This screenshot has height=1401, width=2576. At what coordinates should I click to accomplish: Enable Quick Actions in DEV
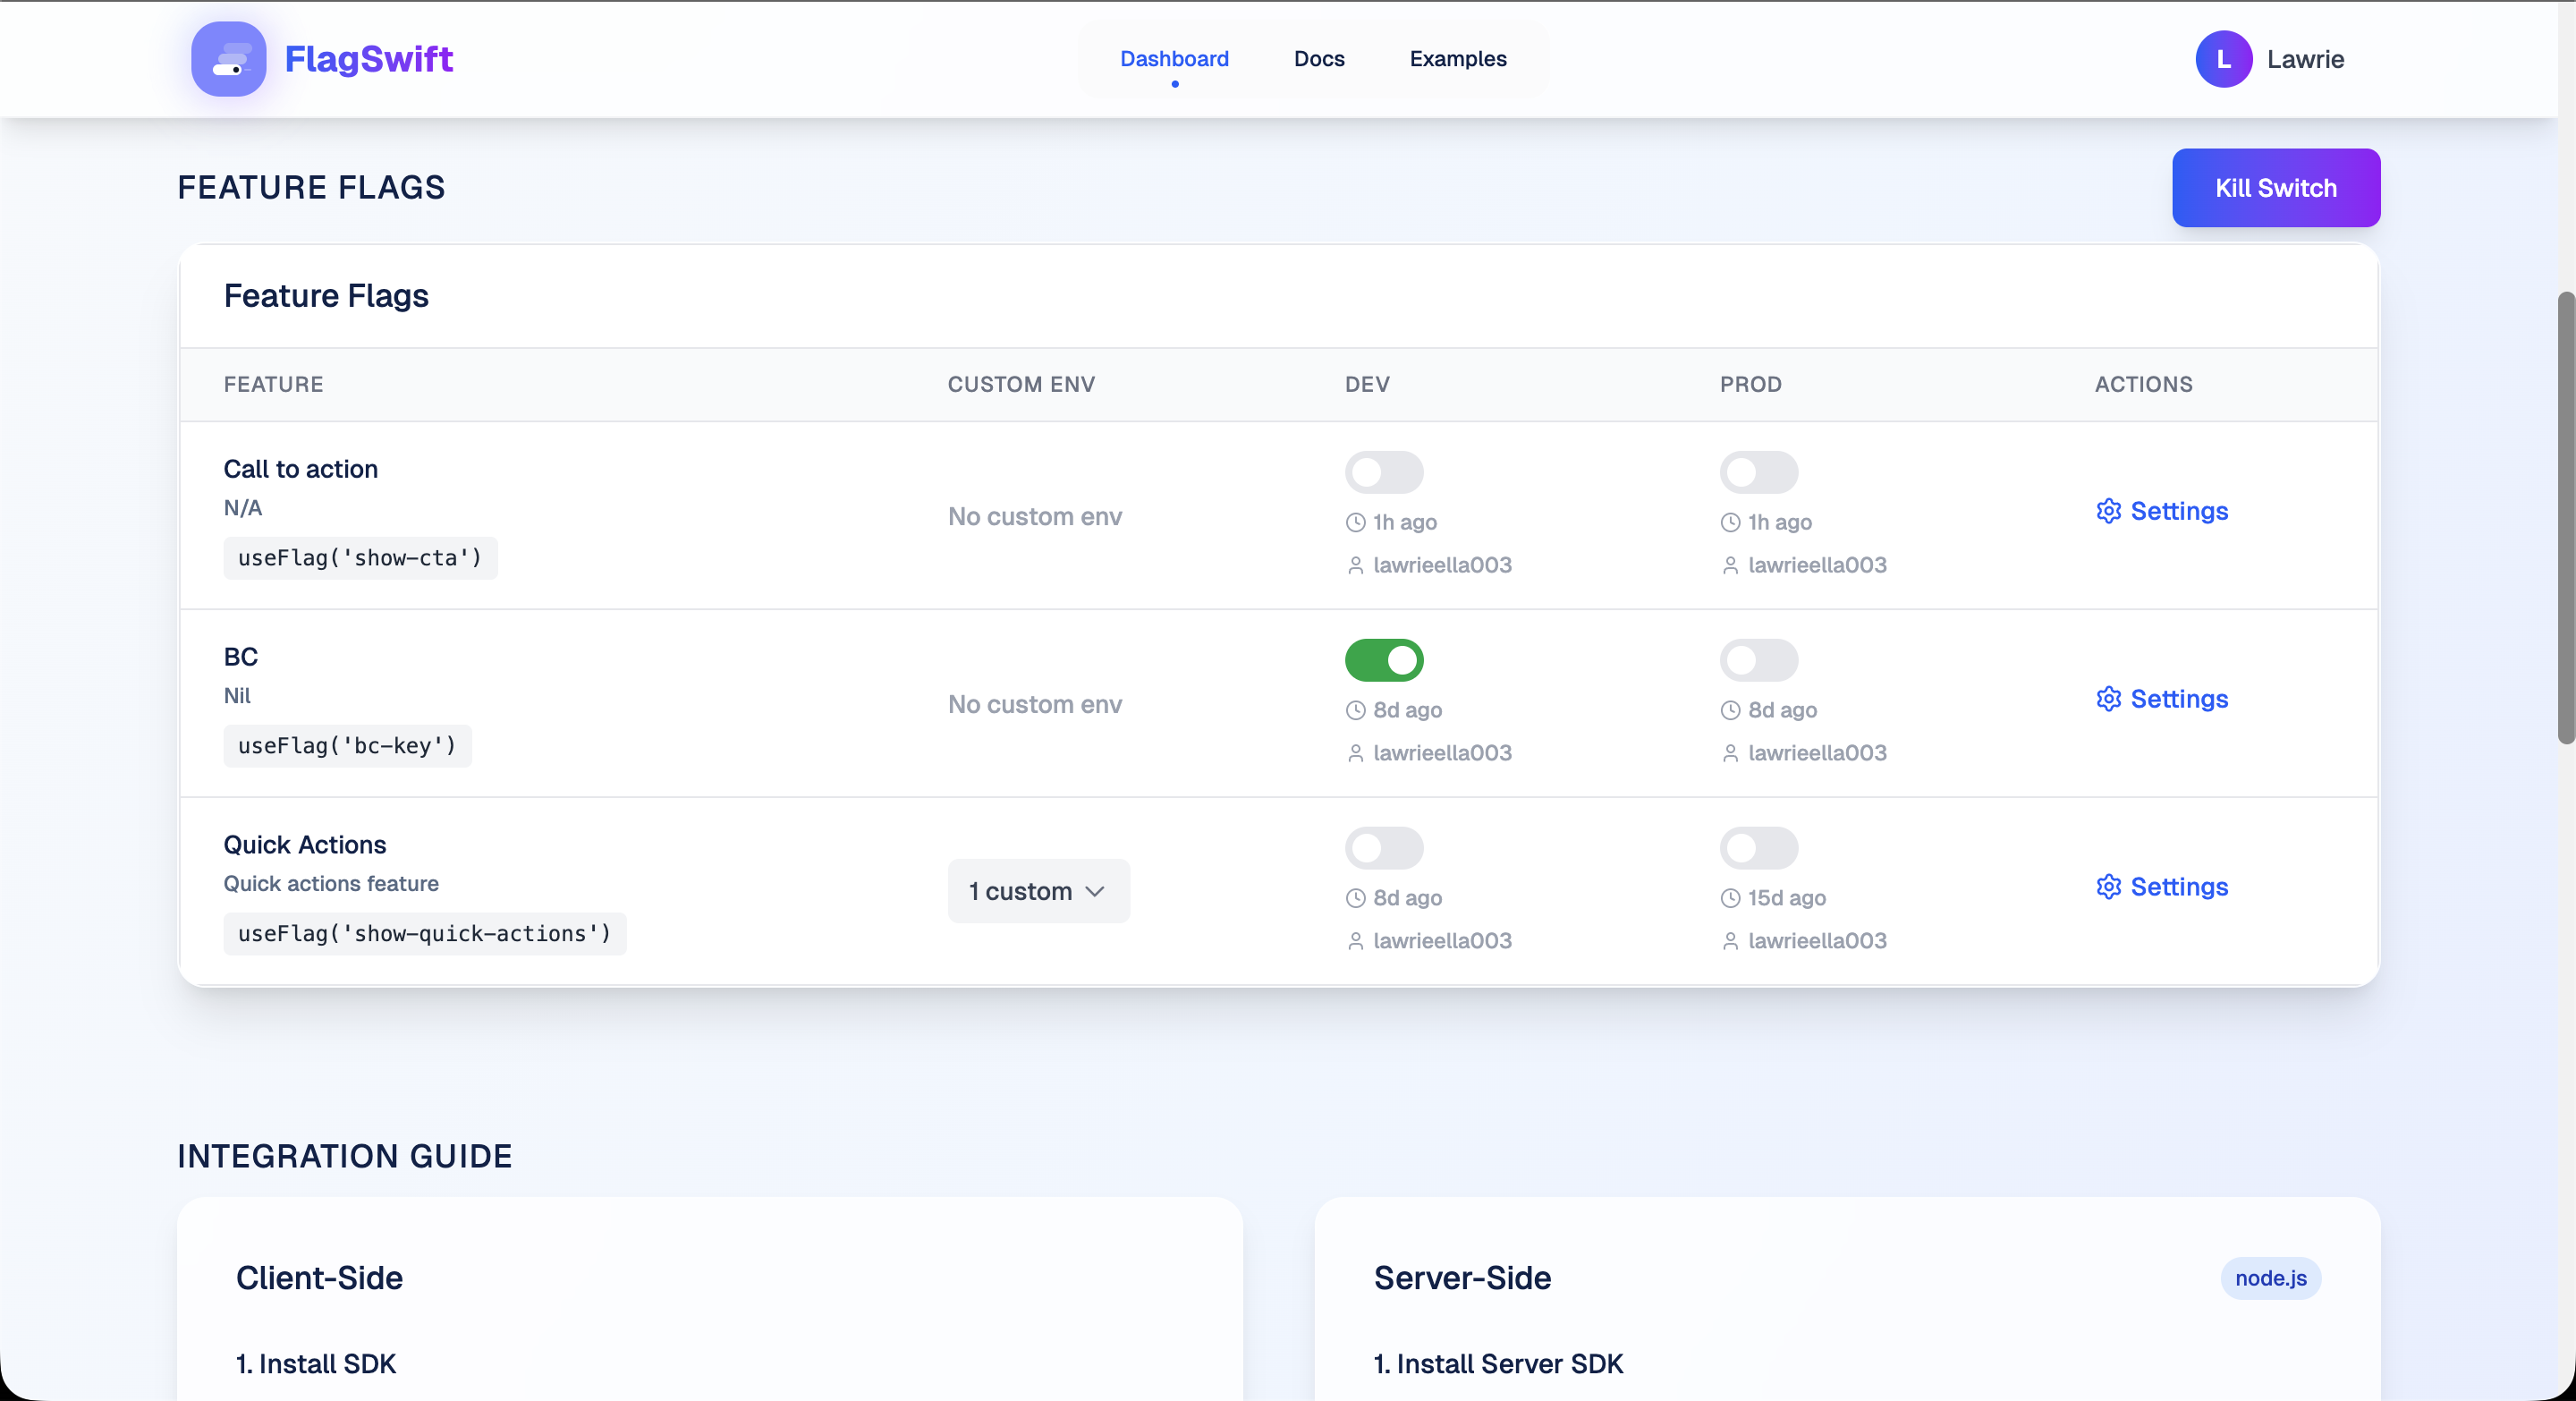(x=1384, y=848)
